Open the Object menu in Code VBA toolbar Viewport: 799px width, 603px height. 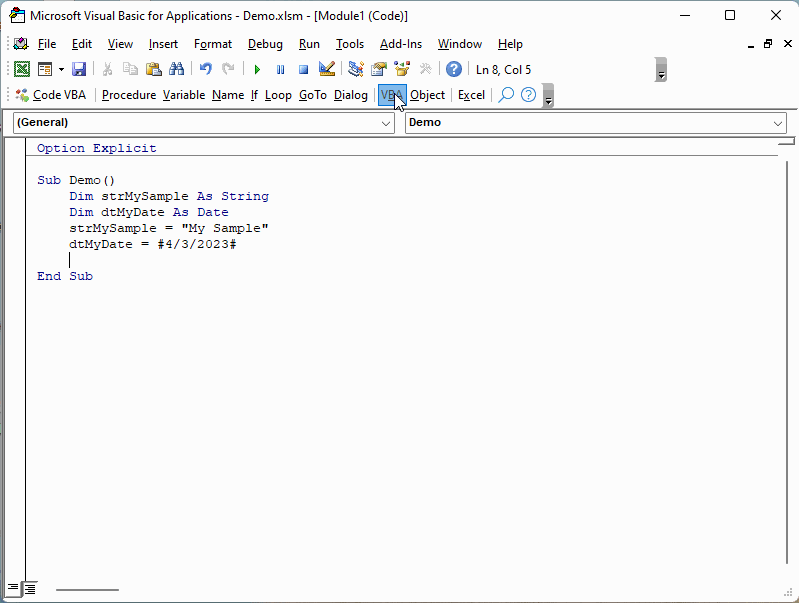[x=428, y=95]
